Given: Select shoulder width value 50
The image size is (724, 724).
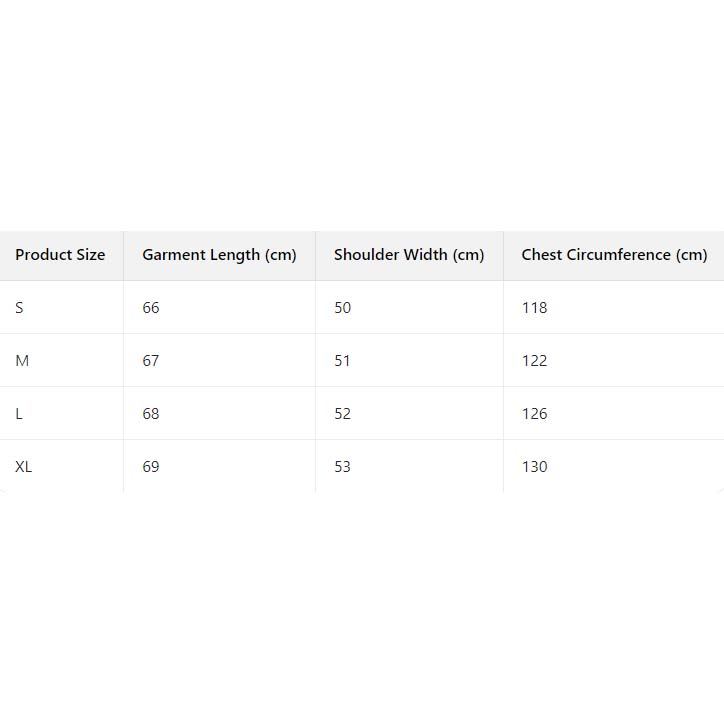Looking at the screenshot, I should click(x=343, y=308).
